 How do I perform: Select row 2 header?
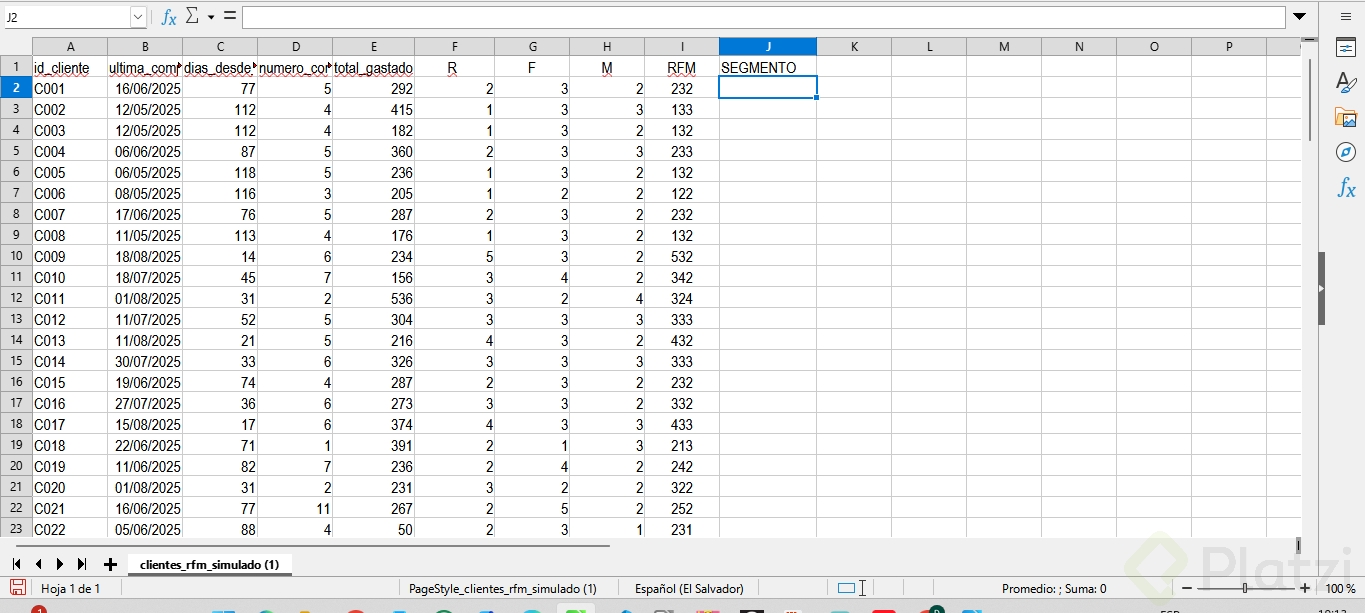point(16,88)
